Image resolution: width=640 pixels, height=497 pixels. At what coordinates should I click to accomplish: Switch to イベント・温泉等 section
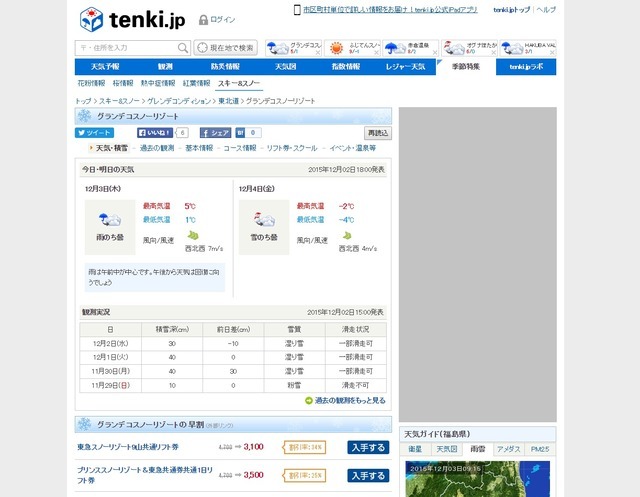pyautogui.click(x=353, y=148)
